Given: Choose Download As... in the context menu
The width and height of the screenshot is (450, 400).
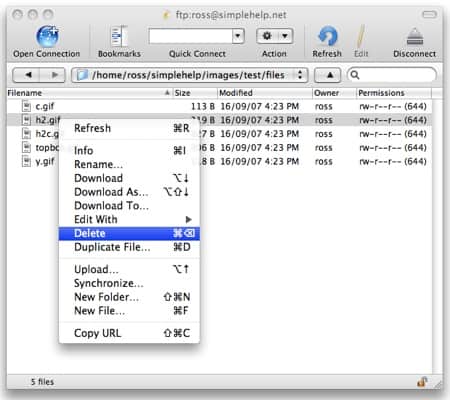Looking at the screenshot, I should click(129, 192).
